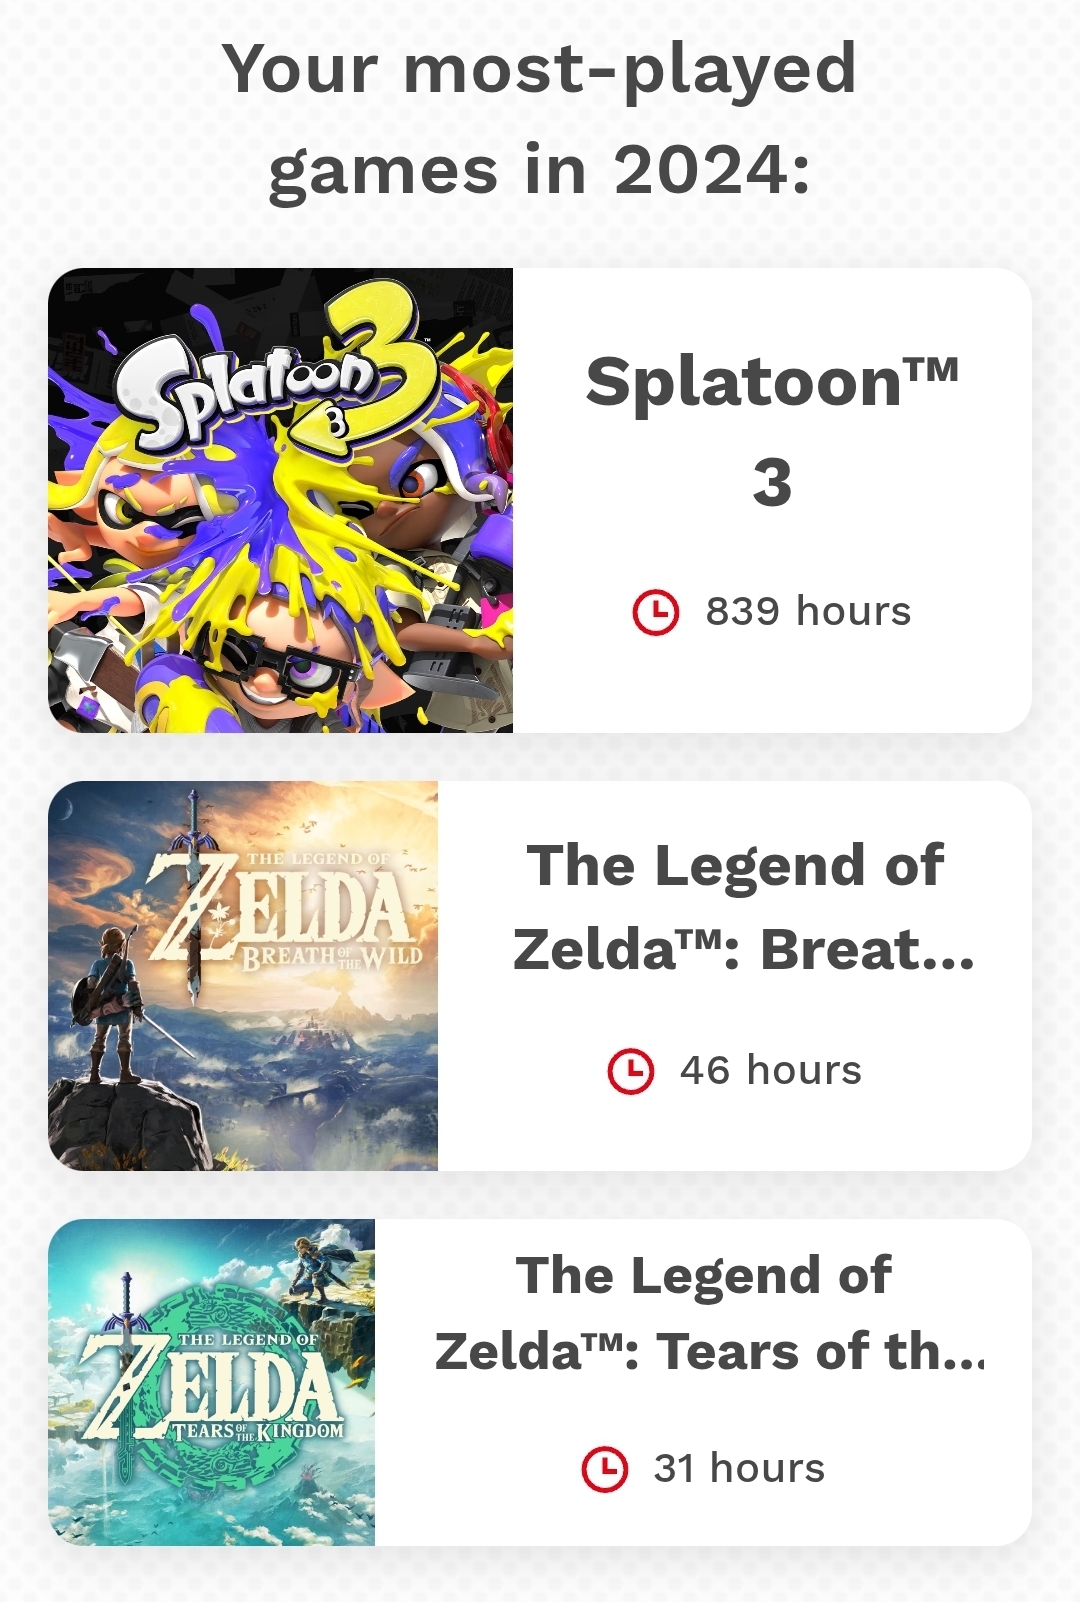Select the "Splatoon™ 3" game title
Screen dimensions: 1080x1602
772,430
